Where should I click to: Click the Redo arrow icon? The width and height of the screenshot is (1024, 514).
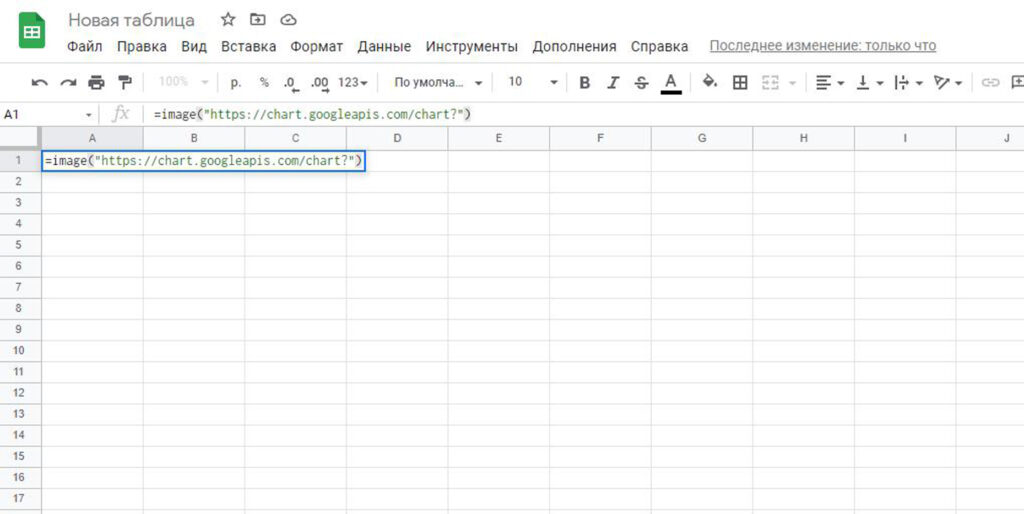[68, 82]
